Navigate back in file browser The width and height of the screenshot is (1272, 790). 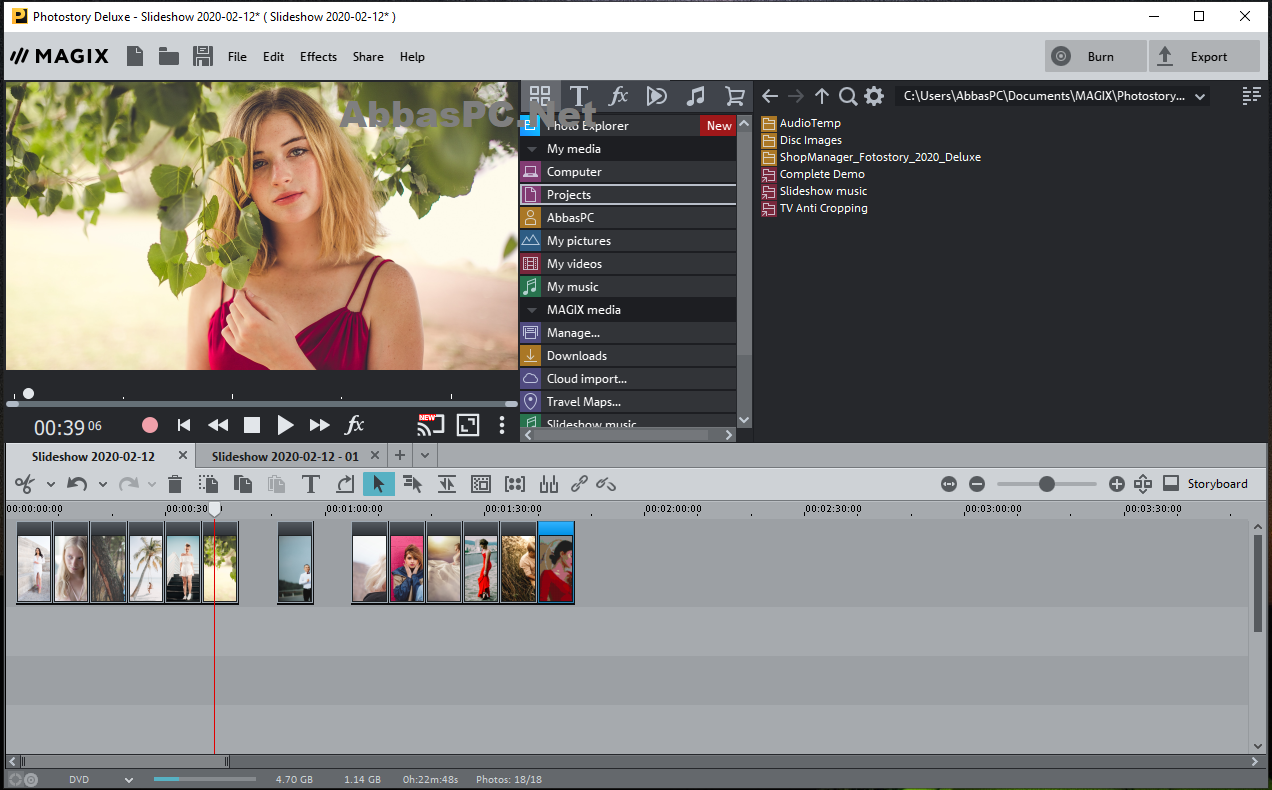click(x=770, y=96)
